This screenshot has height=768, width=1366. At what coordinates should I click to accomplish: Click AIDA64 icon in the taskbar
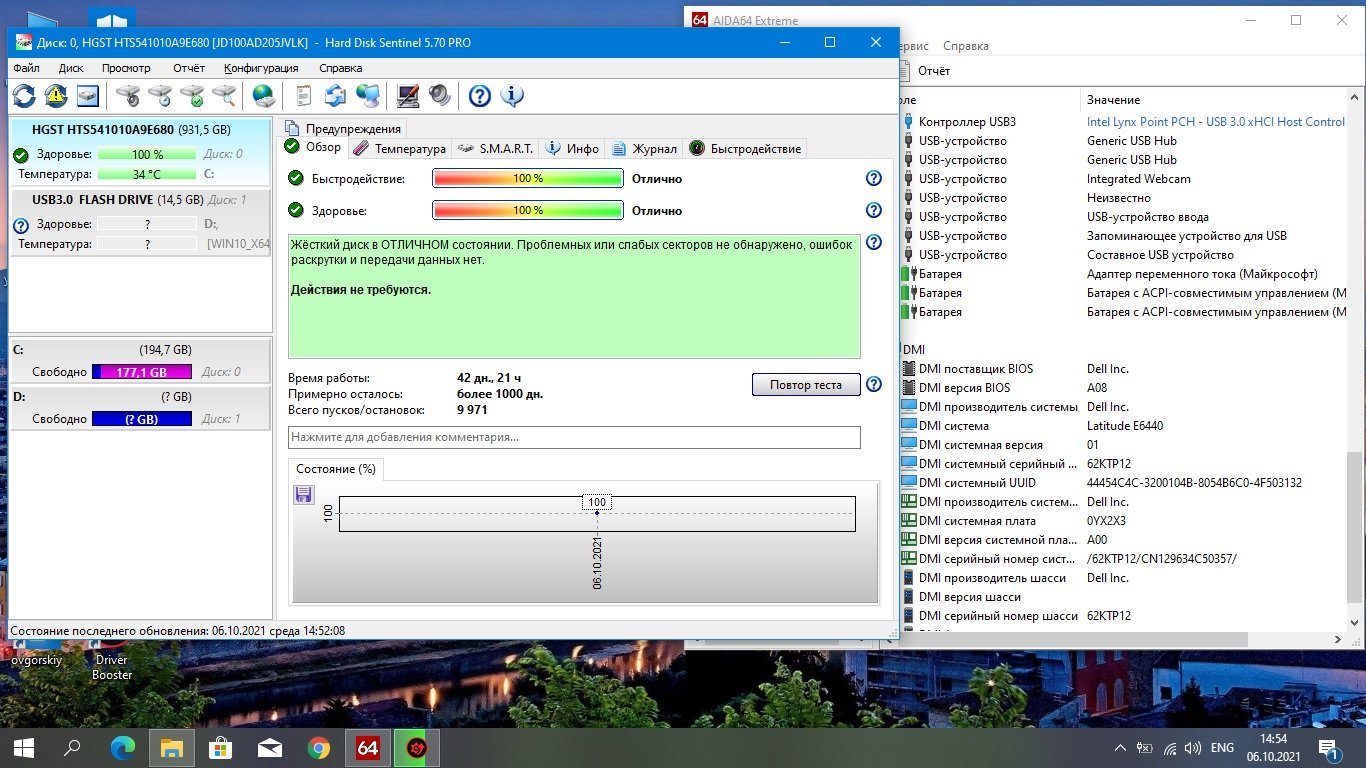click(368, 747)
